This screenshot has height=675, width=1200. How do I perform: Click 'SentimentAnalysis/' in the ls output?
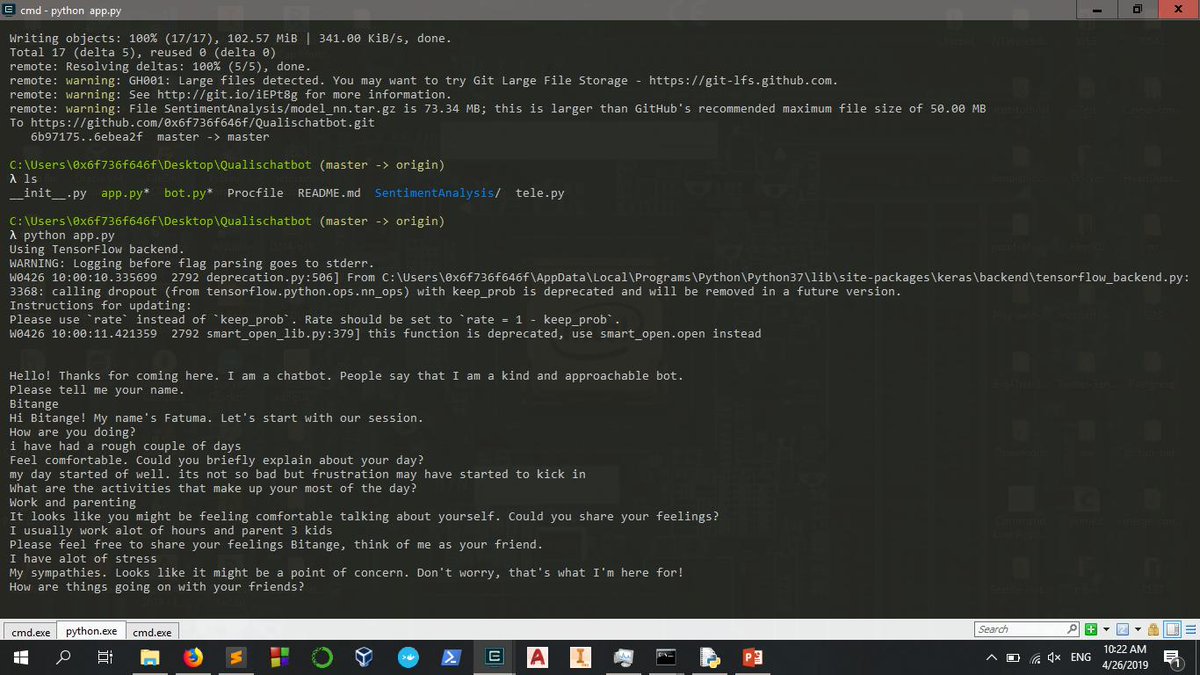[x=438, y=193]
